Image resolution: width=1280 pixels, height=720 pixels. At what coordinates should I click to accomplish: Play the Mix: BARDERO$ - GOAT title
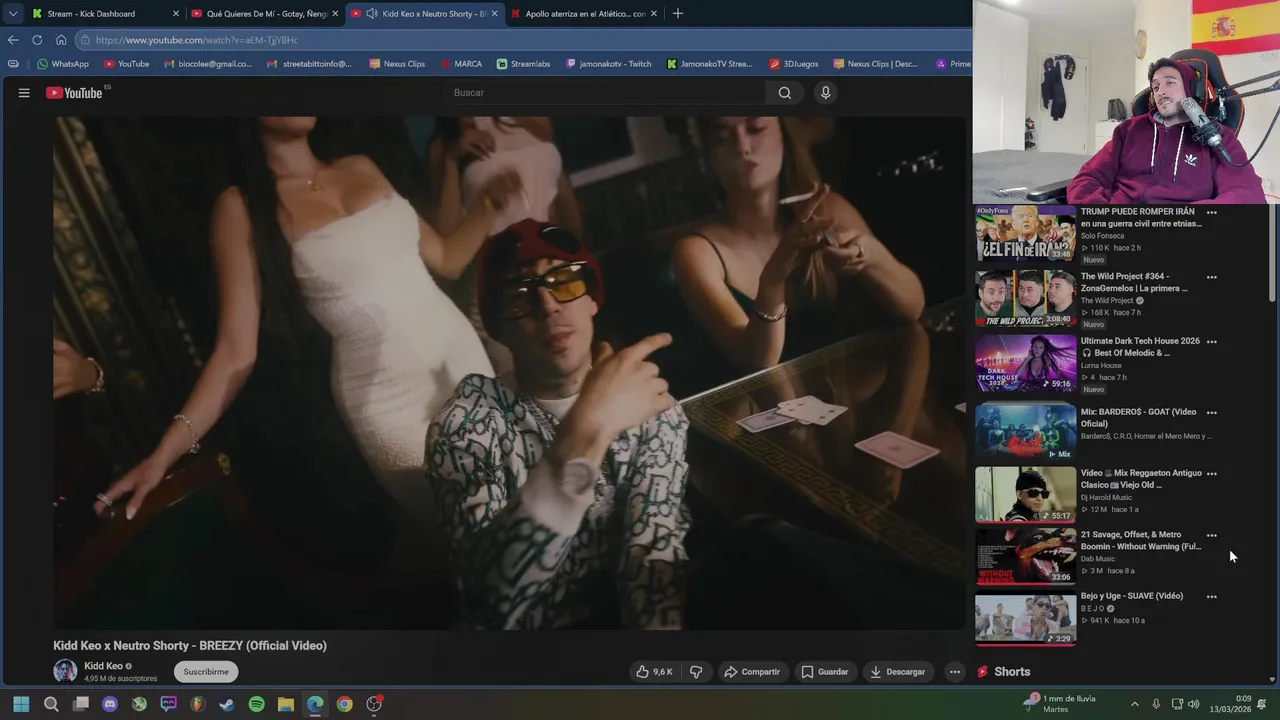1138,418
